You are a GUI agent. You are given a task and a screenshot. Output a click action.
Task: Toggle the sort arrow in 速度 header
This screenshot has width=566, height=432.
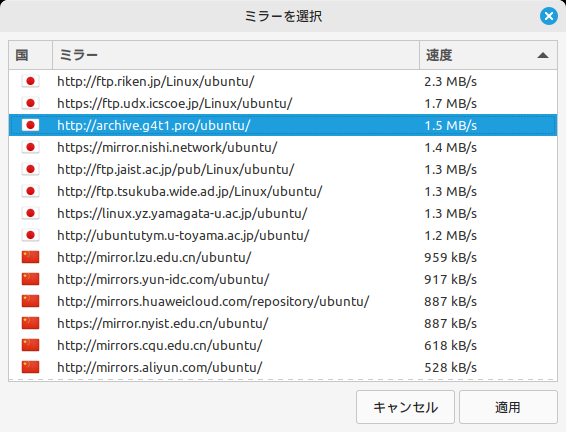[x=543, y=56]
